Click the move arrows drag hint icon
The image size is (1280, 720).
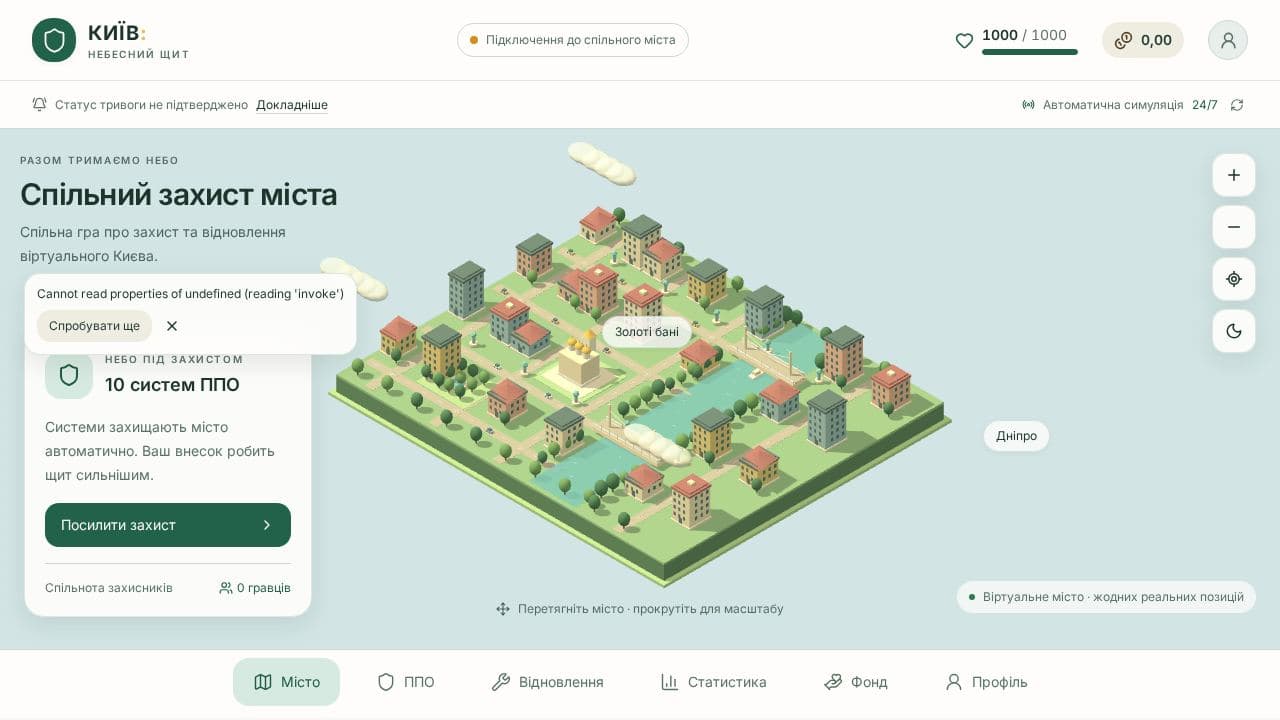click(x=503, y=609)
